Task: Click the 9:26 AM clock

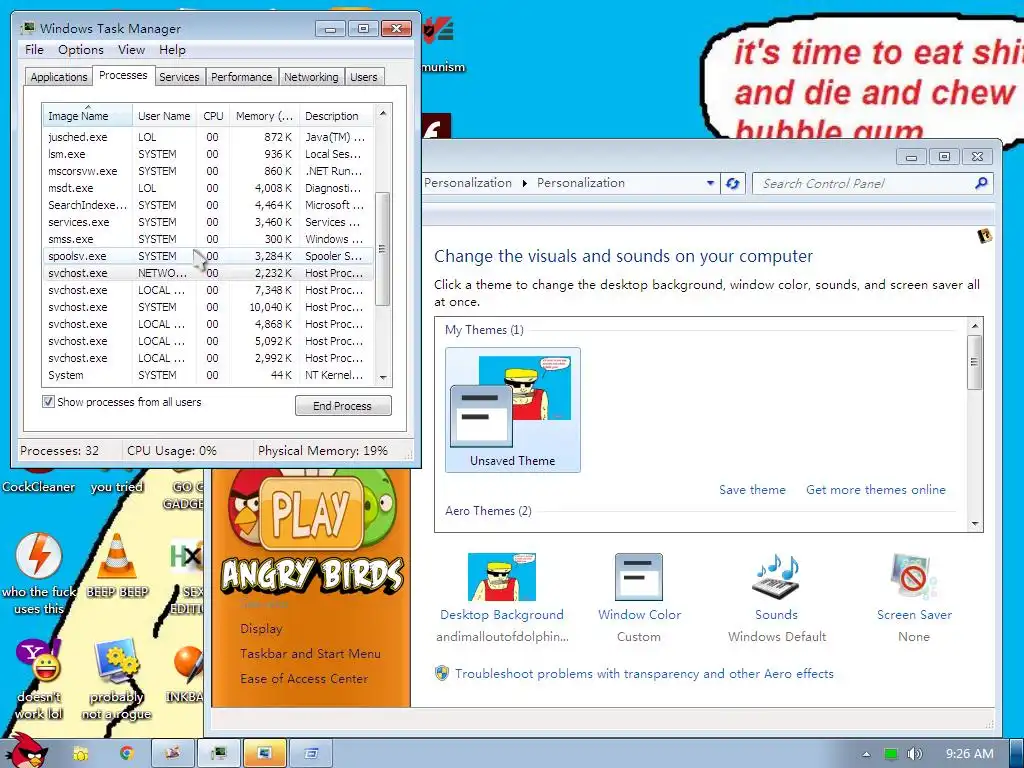Action: click(x=969, y=754)
